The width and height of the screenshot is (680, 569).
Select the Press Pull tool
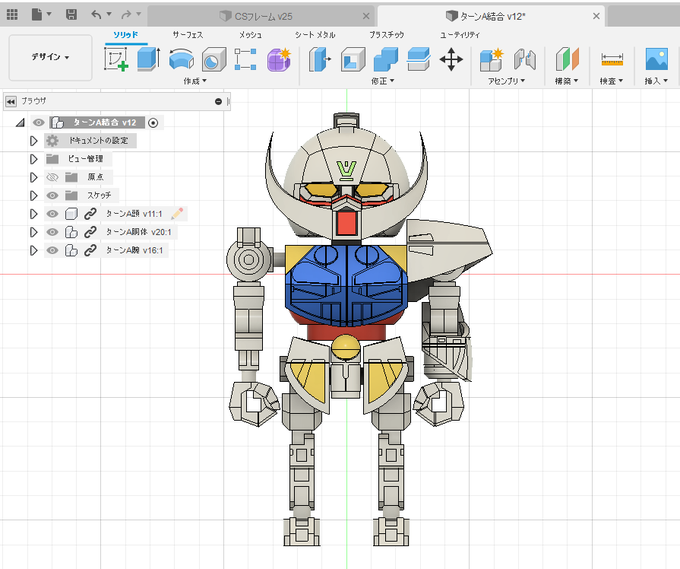point(320,59)
